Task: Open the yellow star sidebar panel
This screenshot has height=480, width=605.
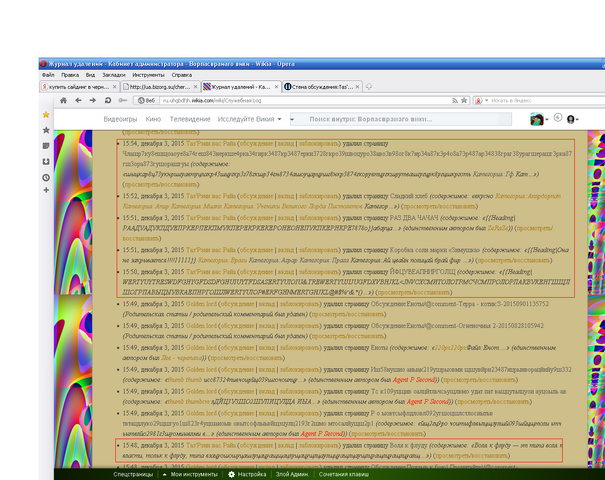Action: tap(46, 115)
